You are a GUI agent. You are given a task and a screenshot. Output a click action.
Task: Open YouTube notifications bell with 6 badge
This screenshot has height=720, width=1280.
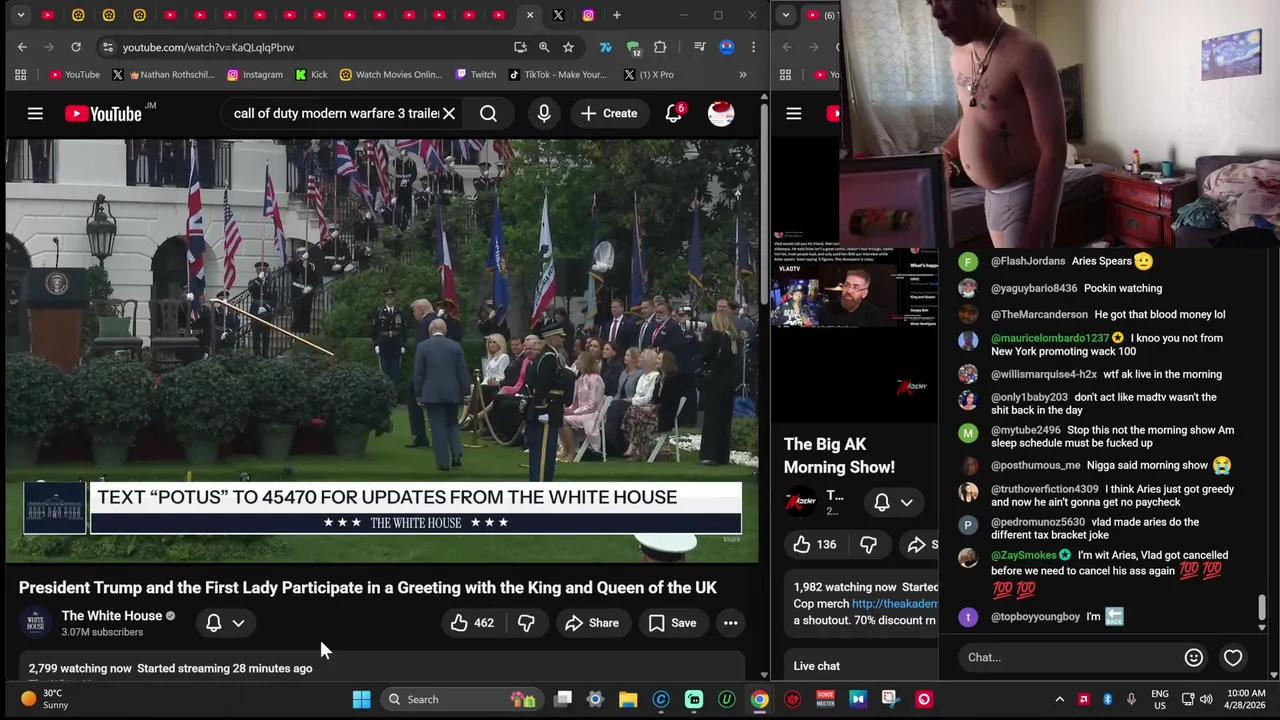point(674,113)
